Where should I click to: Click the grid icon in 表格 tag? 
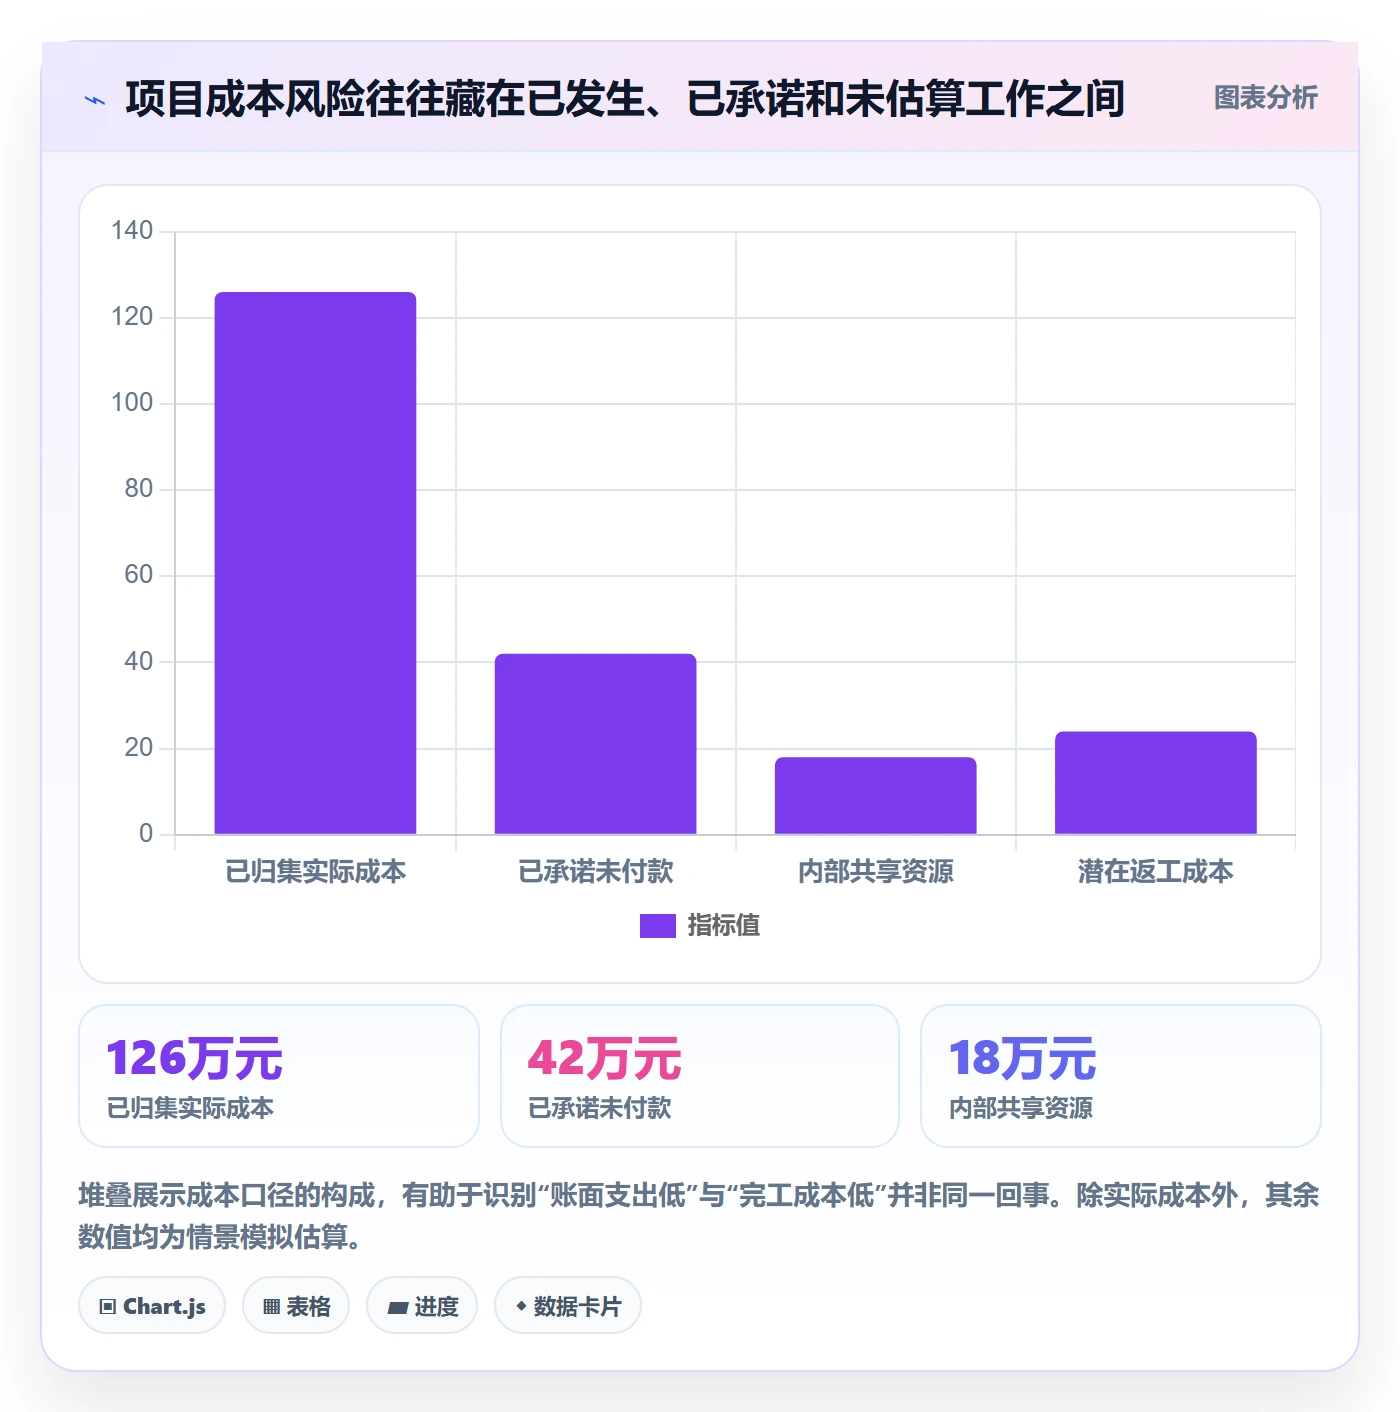(x=271, y=1307)
